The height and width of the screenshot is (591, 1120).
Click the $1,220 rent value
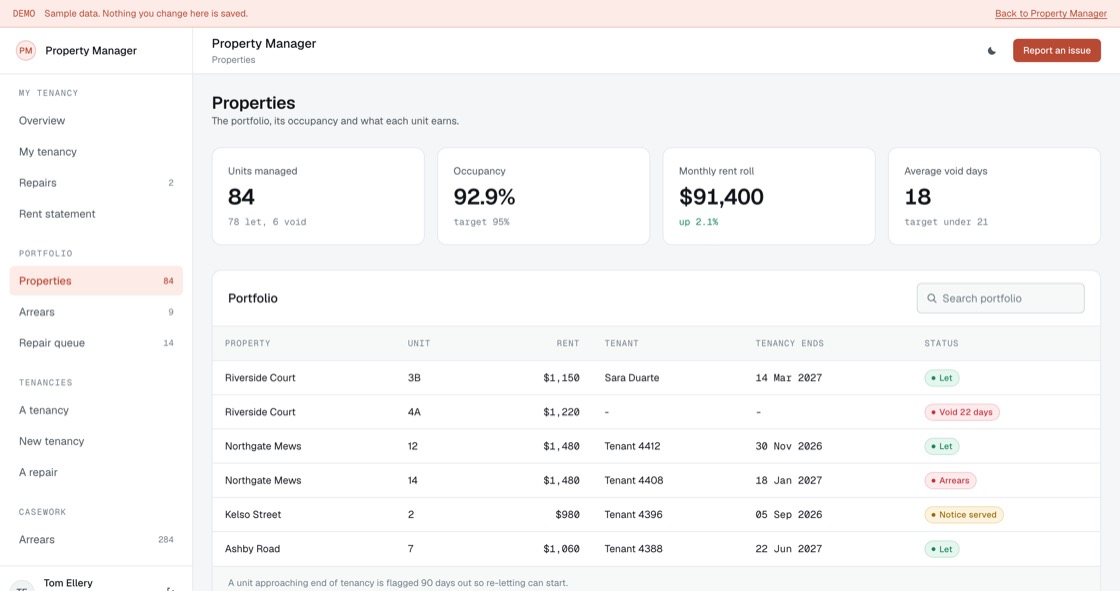[x=561, y=412]
